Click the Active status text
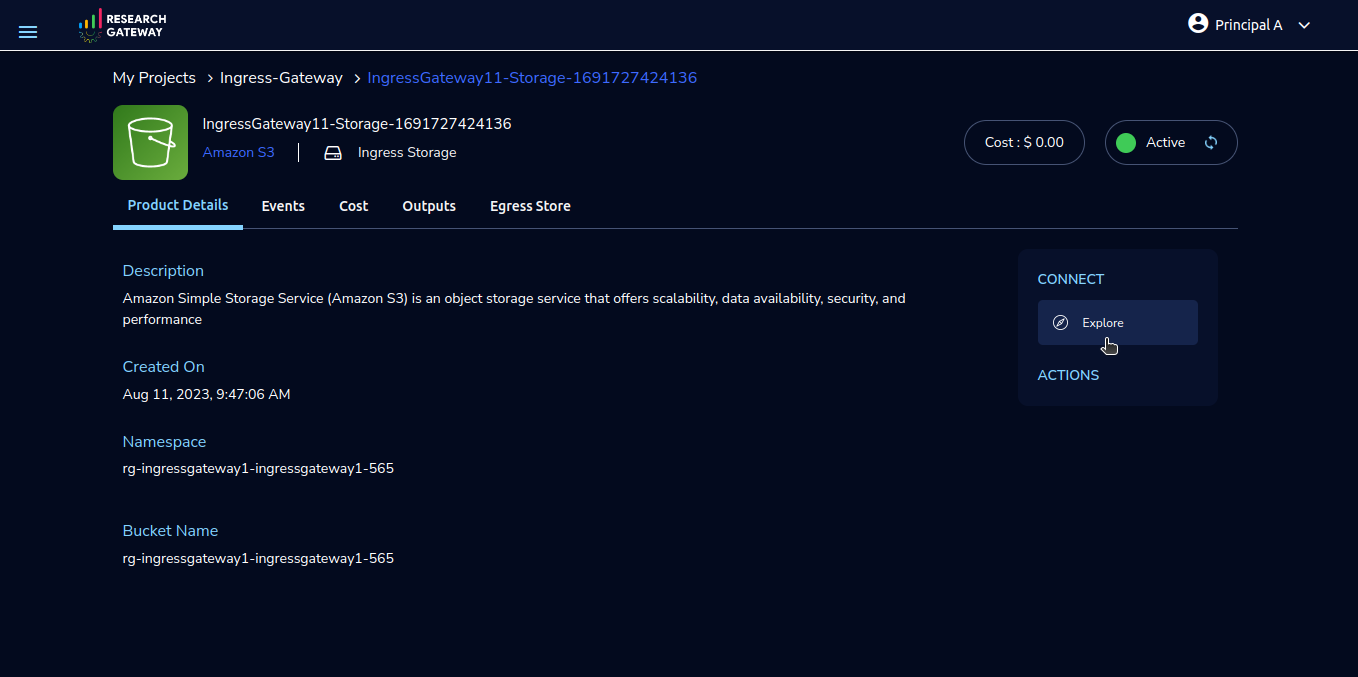 click(x=1165, y=143)
